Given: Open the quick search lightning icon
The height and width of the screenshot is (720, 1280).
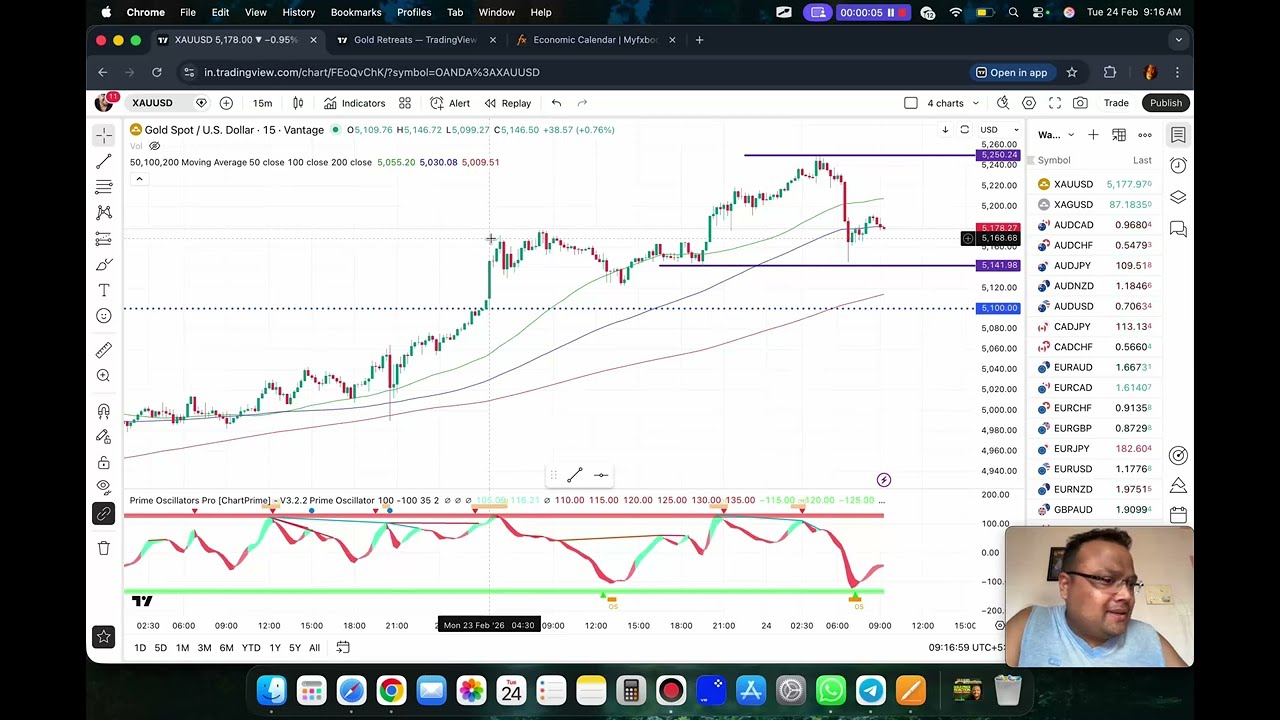Looking at the screenshot, I should point(1003,103).
